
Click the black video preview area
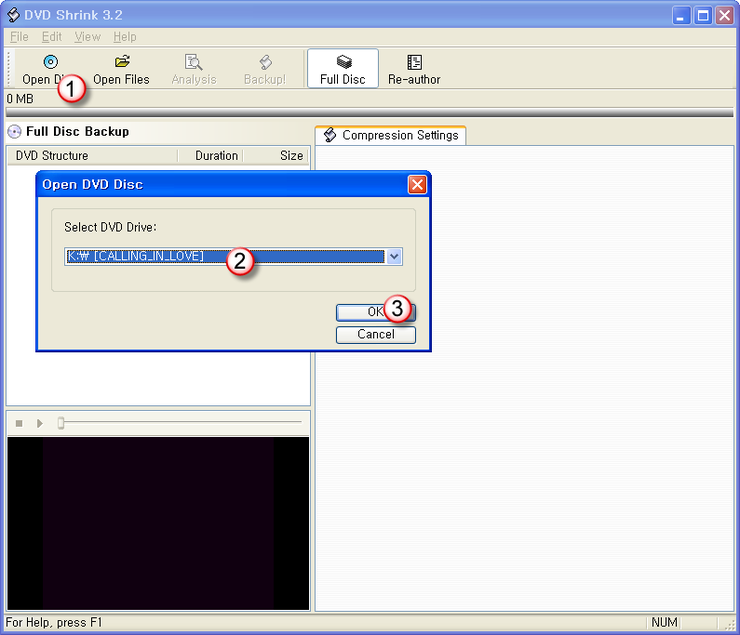(x=158, y=523)
